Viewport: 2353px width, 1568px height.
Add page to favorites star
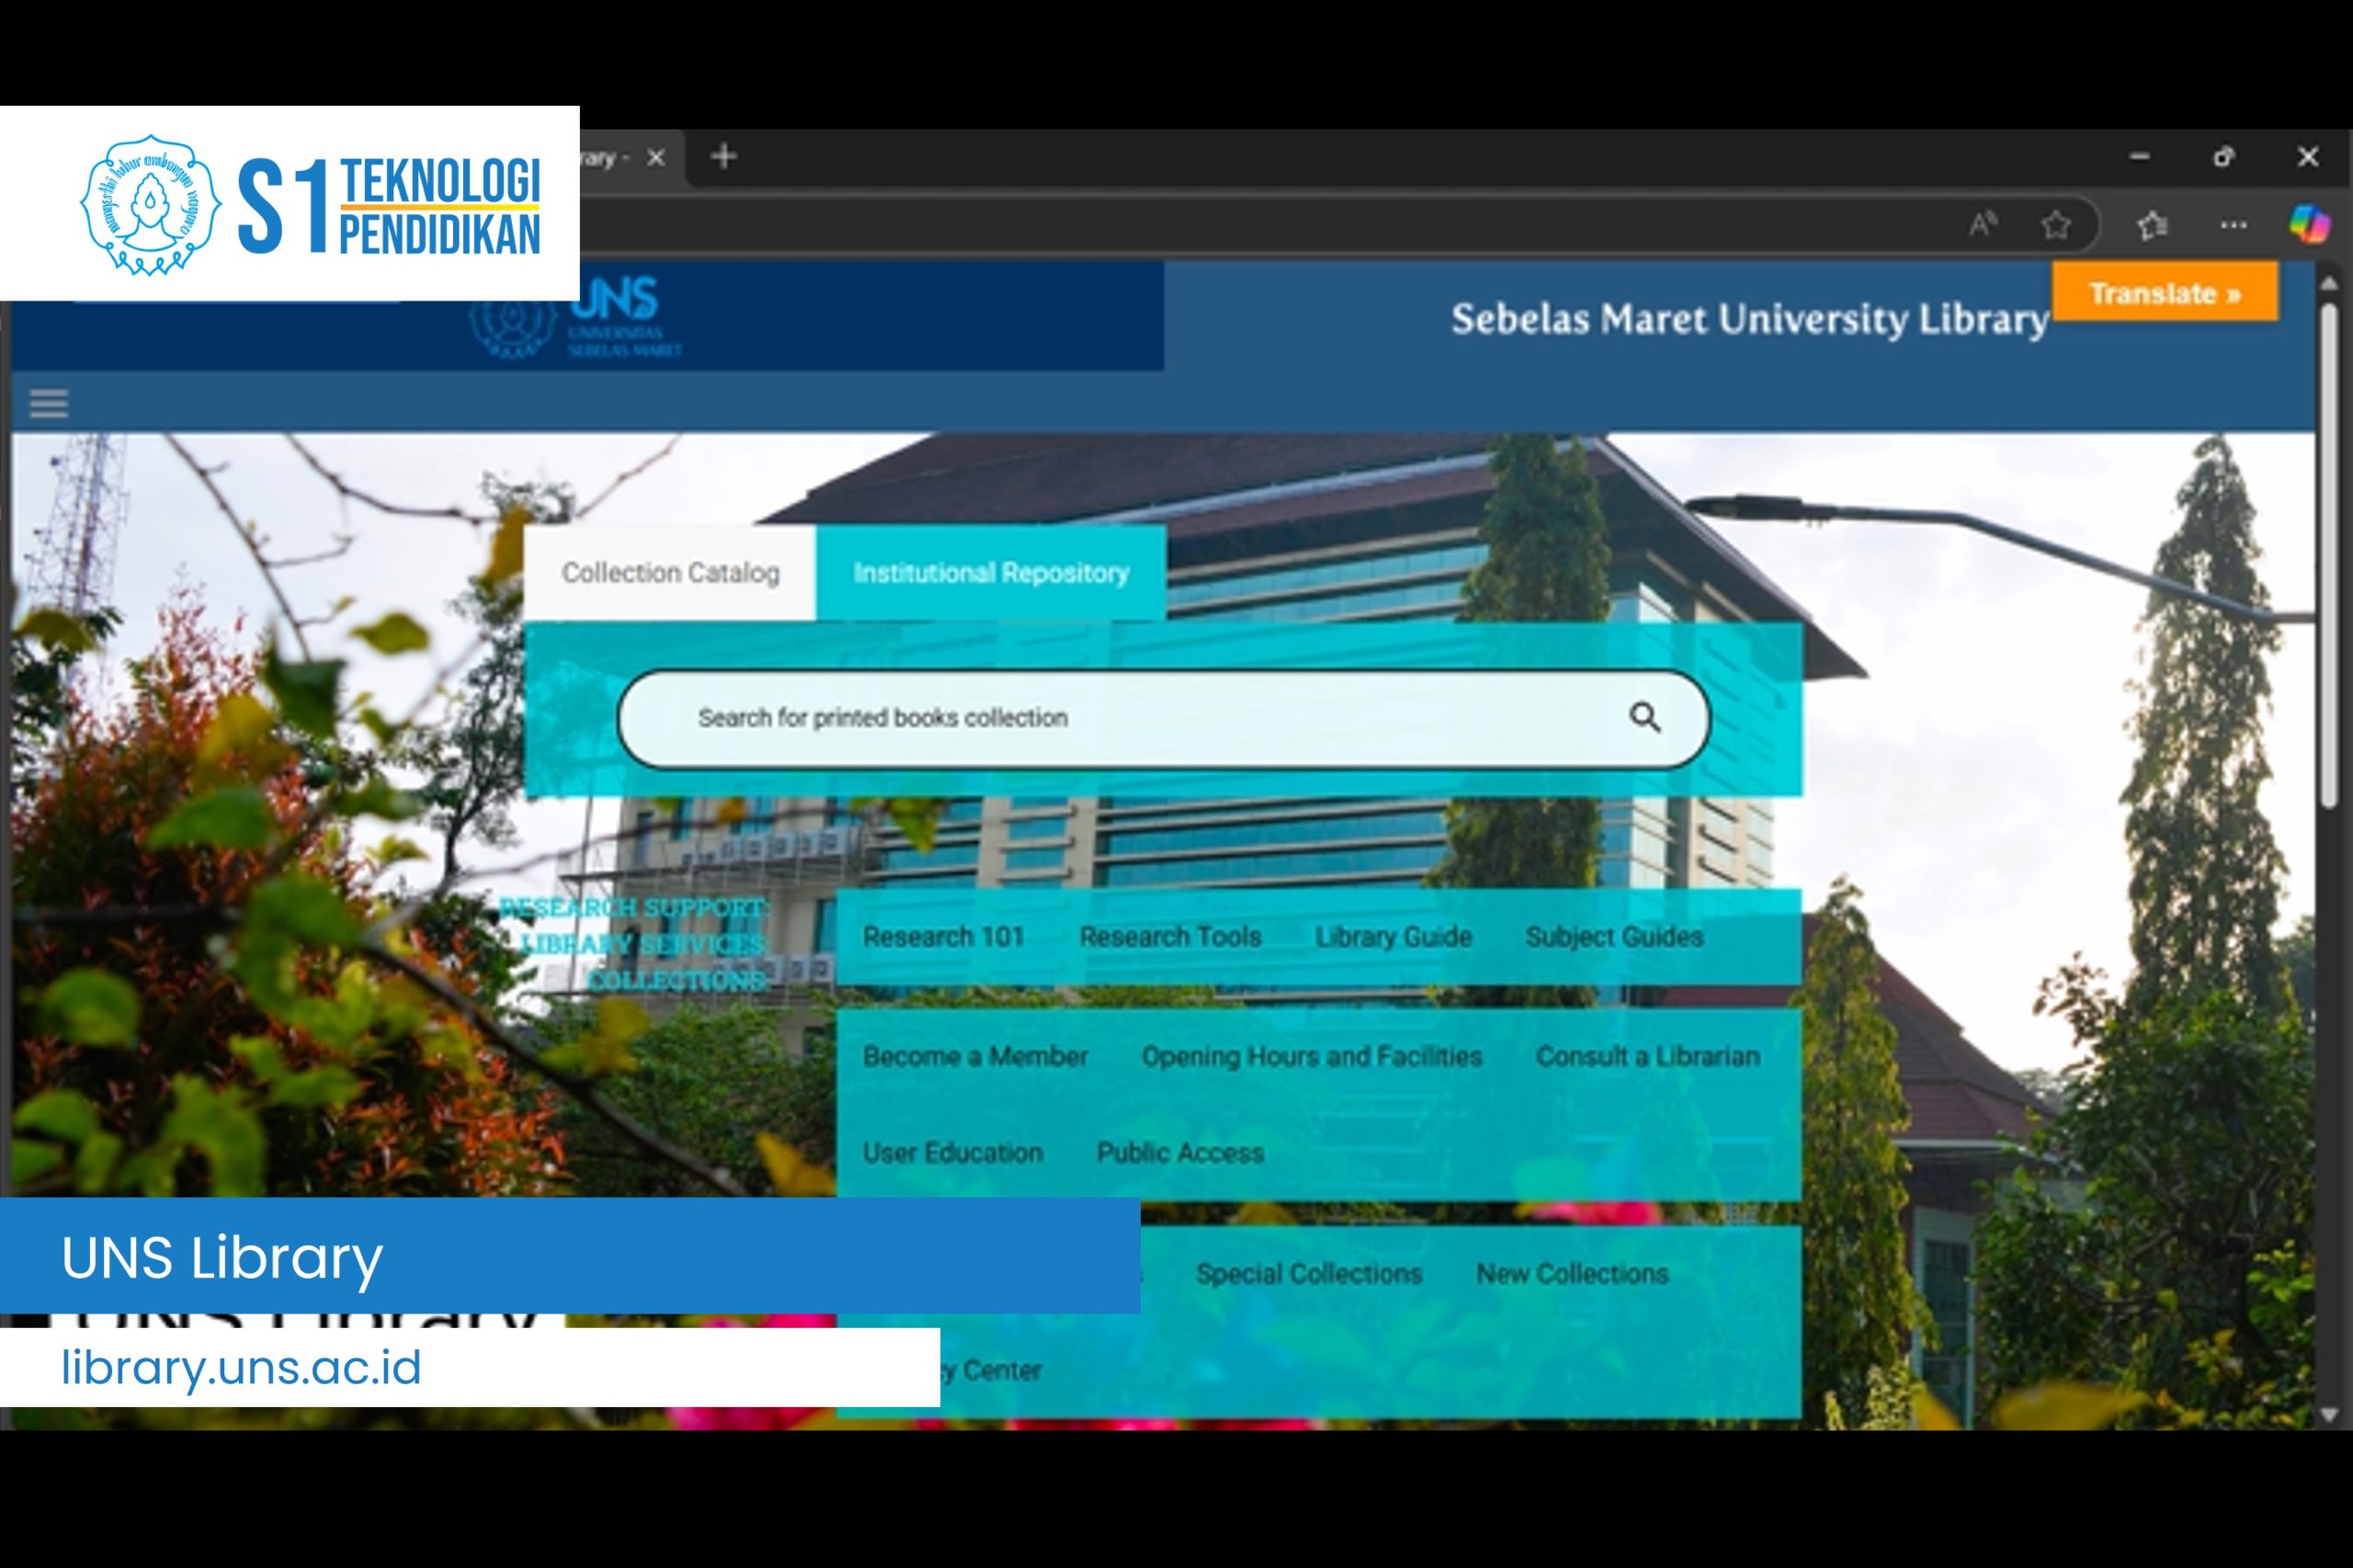click(x=2055, y=225)
